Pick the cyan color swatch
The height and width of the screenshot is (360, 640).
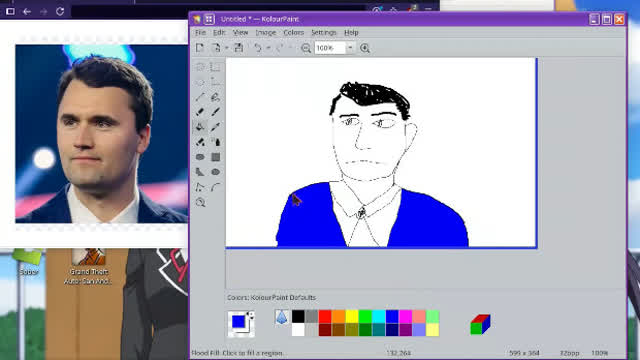379,316
